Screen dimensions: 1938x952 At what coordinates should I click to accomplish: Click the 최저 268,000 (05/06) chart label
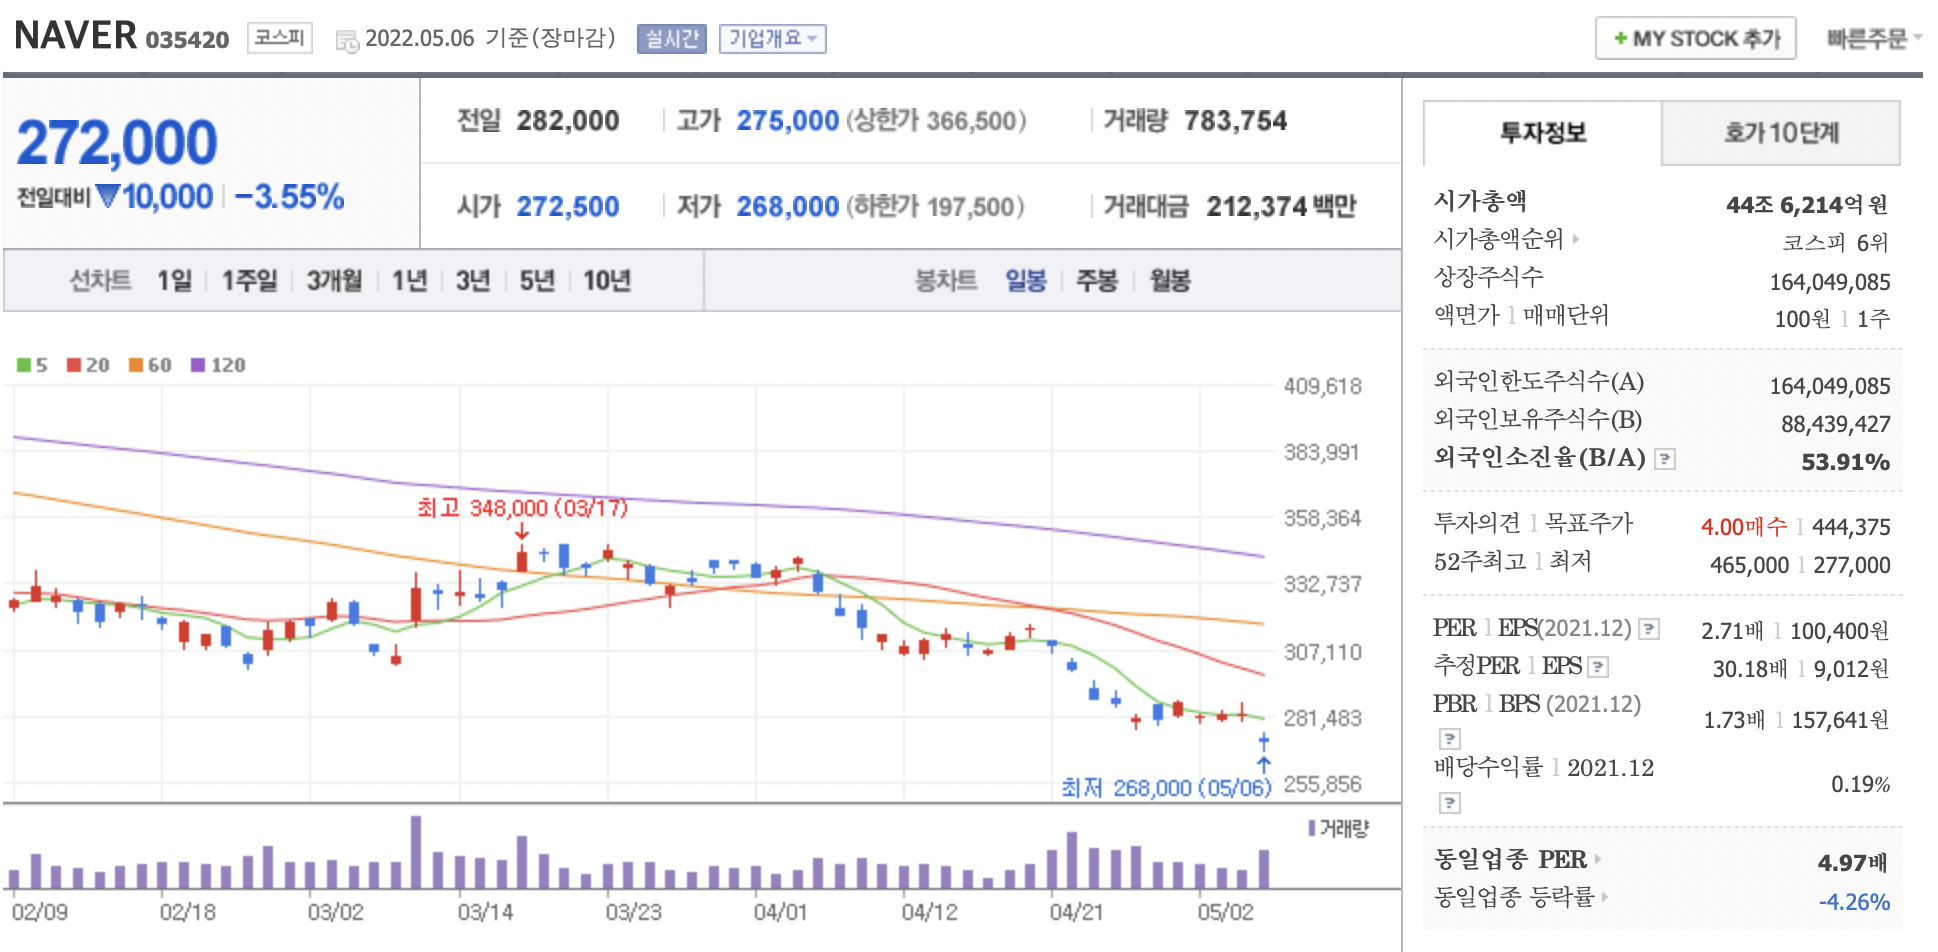(1166, 788)
